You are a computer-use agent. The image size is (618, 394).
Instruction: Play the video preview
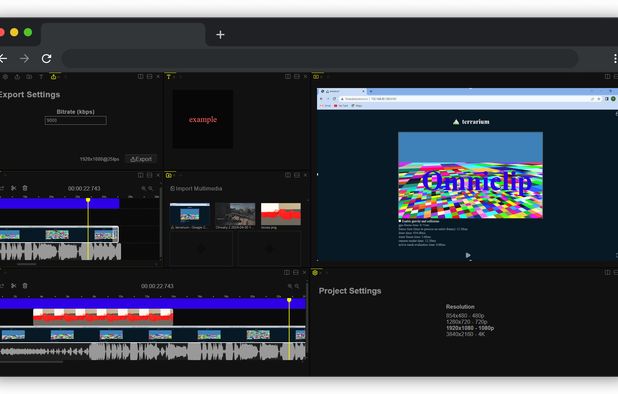[x=468, y=255]
